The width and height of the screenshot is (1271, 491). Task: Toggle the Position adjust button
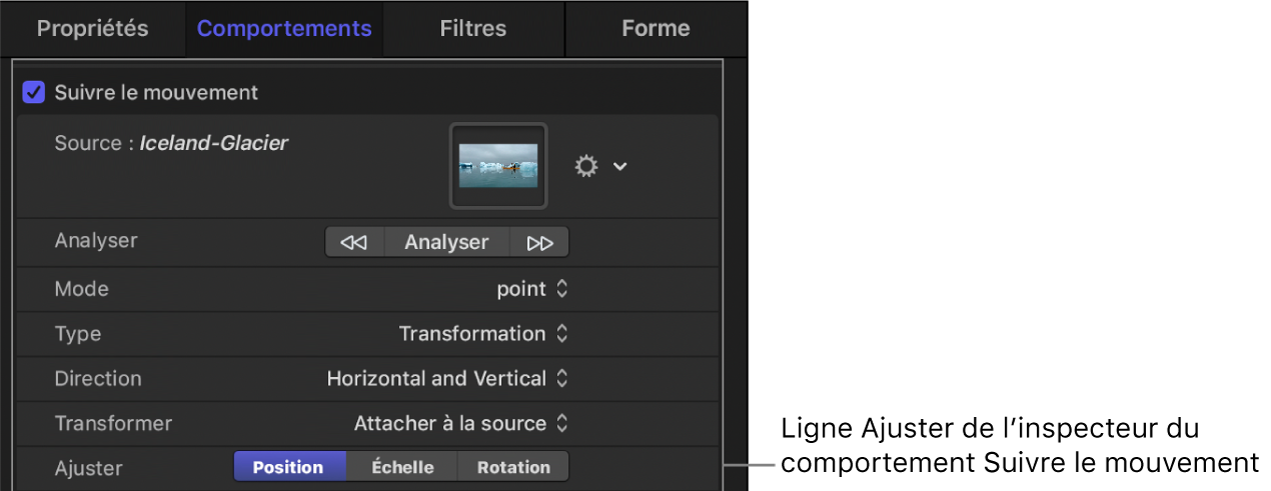pyautogui.click(x=288, y=467)
